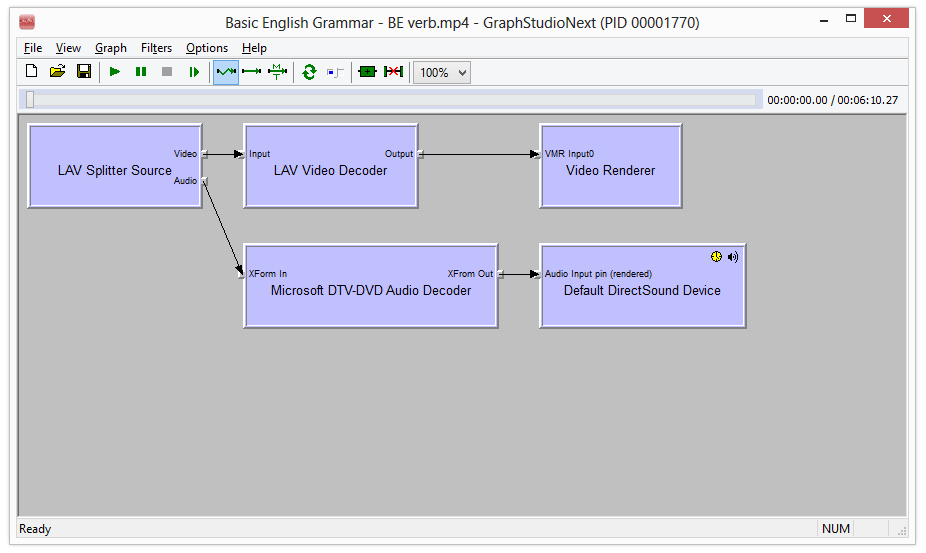
Task: Click the XForm In pin on Audio Decoder
Action: click(x=242, y=274)
